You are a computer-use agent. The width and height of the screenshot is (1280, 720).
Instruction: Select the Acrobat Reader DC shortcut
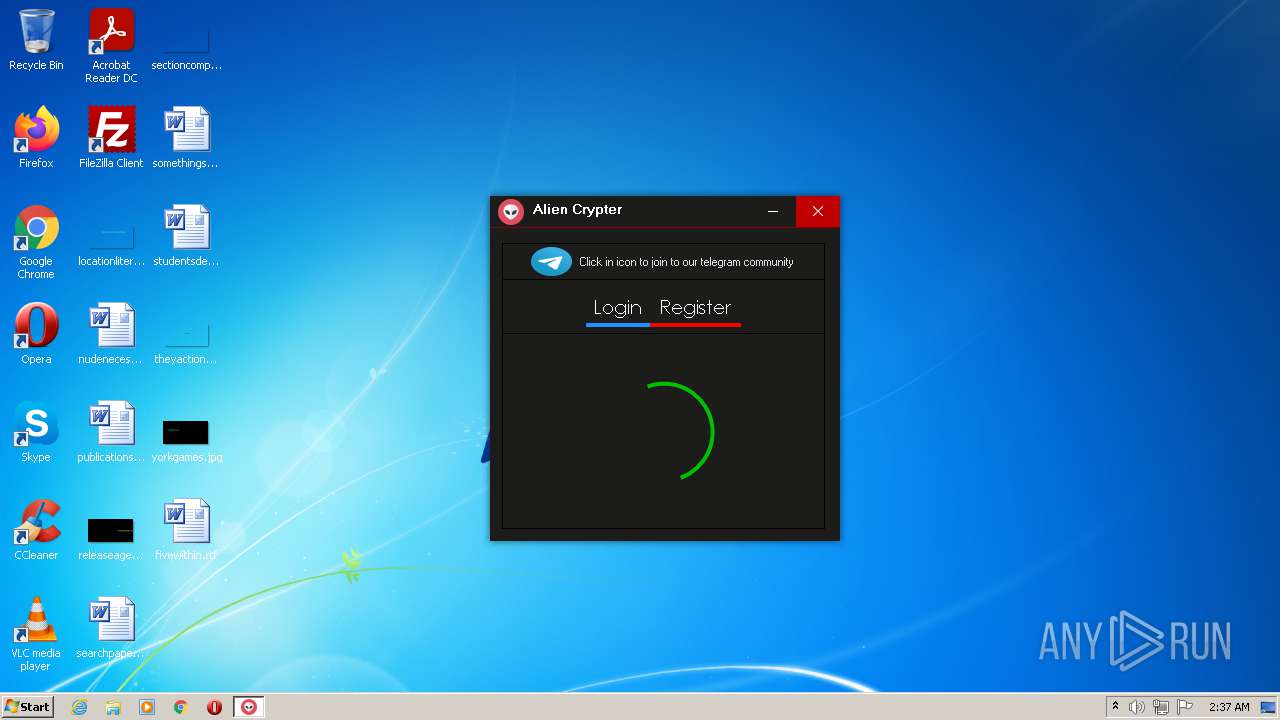pos(111,46)
